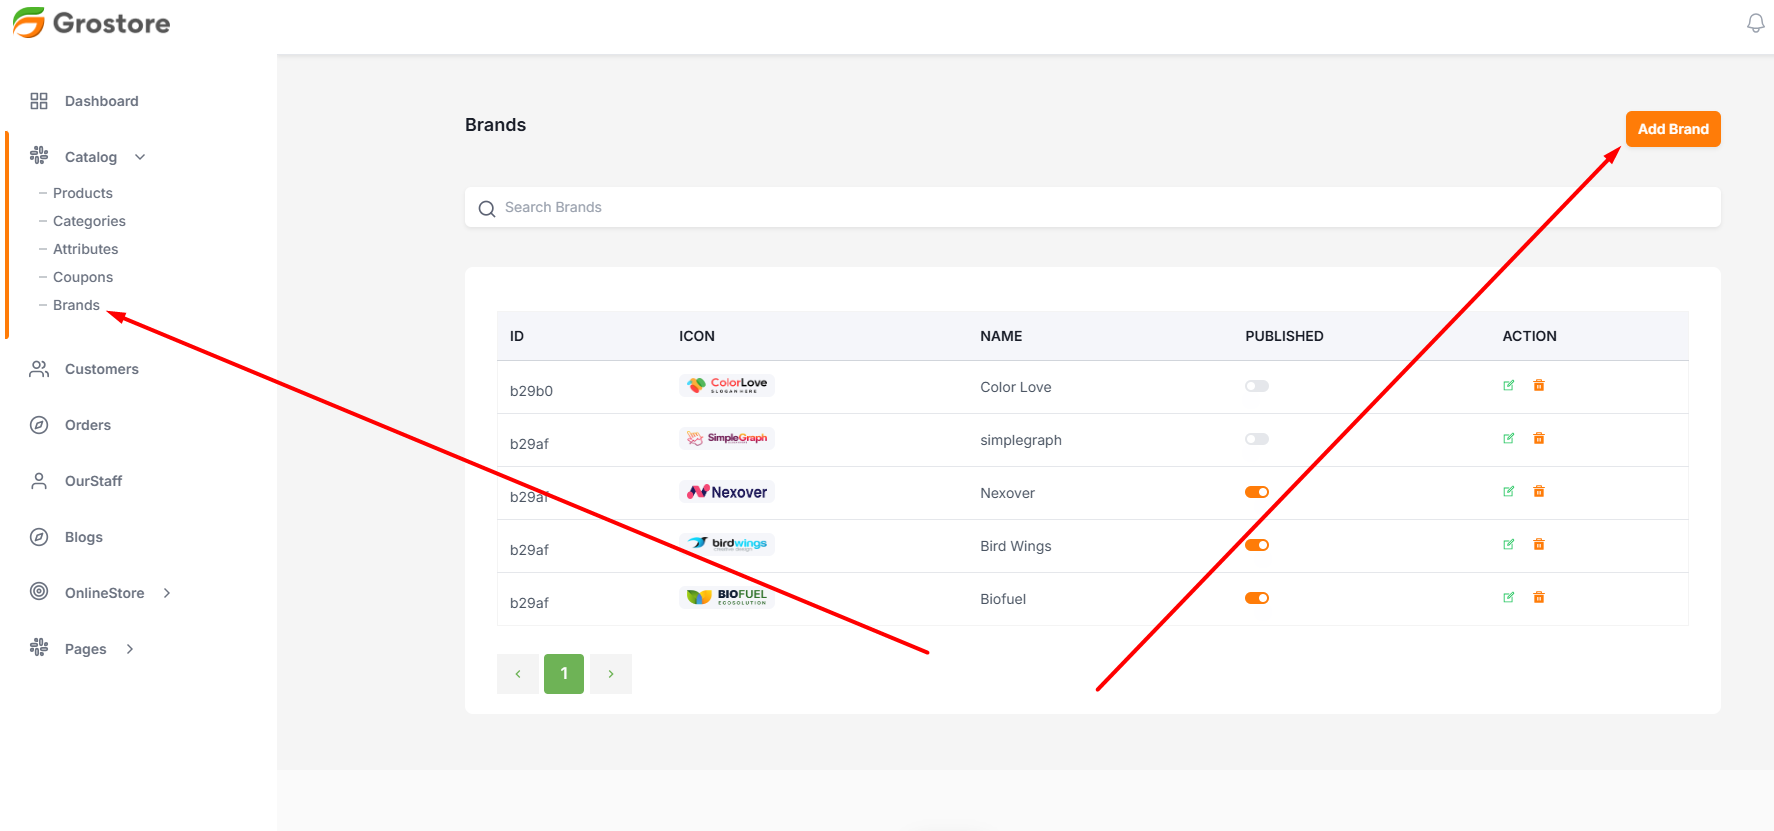Expand the OnlineStore submenu
The width and height of the screenshot is (1774, 831).
pyautogui.click(x=167, y=593)
